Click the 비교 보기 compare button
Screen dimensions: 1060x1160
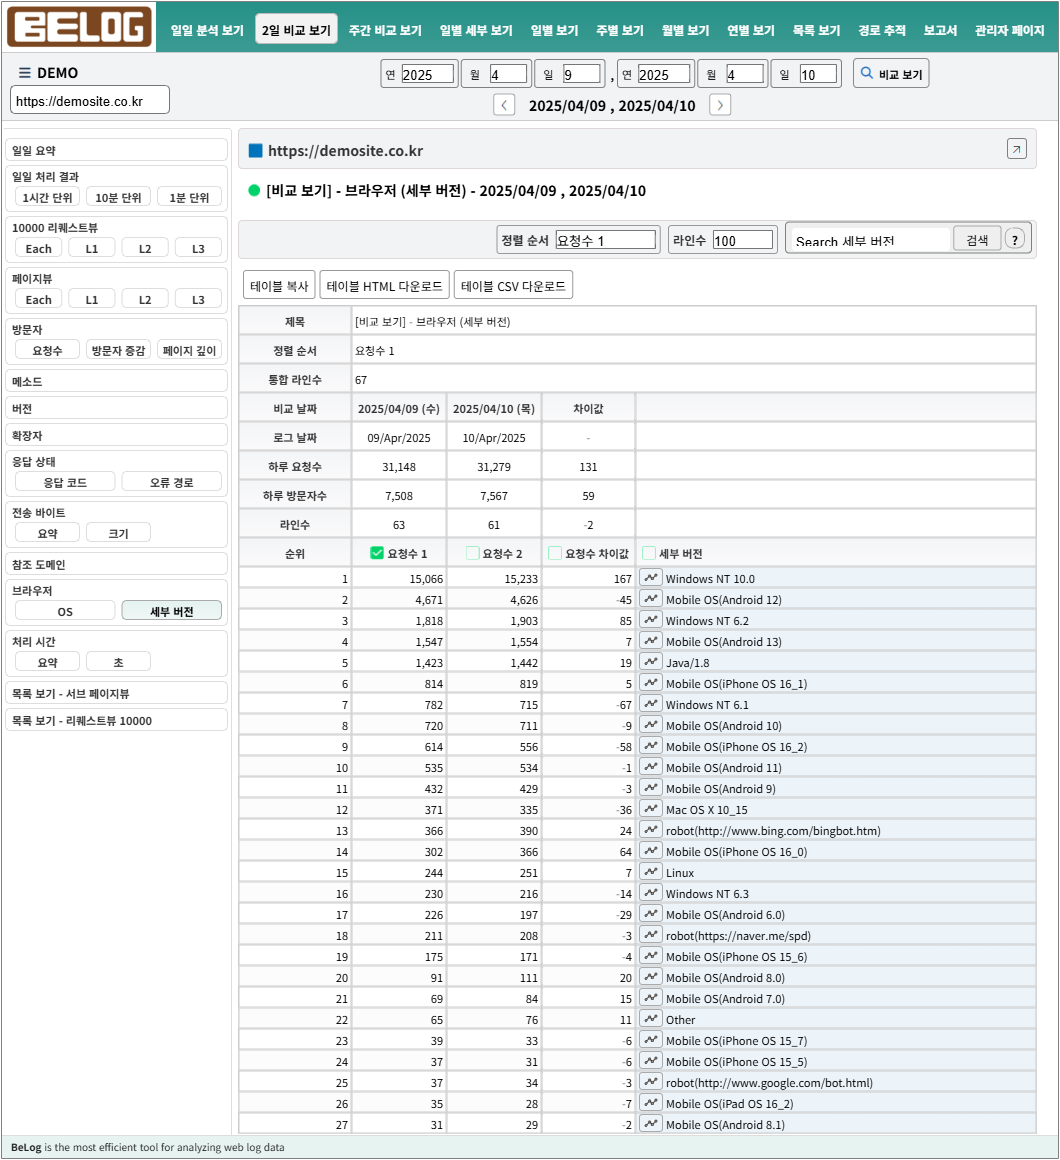pos(891,73)
